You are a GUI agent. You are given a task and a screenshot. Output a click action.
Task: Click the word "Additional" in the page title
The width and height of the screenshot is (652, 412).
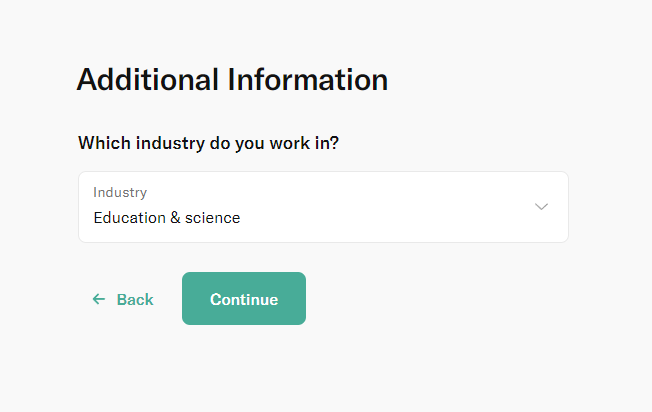click(x=148, y=80)
